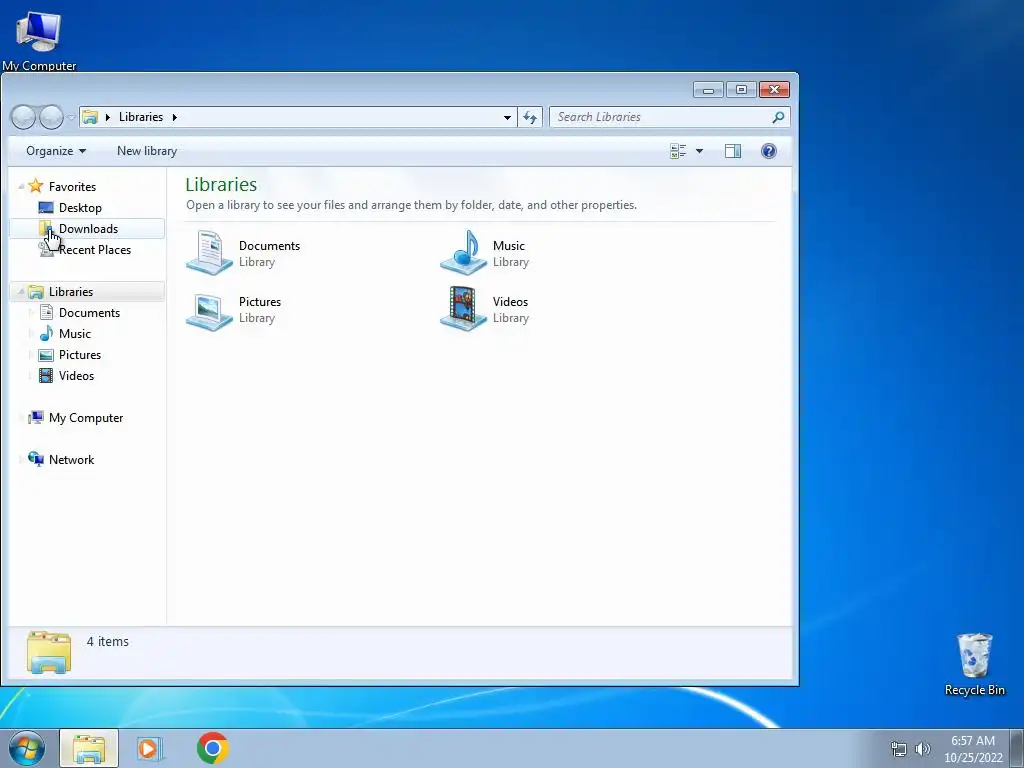Click Windows Explorer taskbar icon
Viewport: 1024px width, 768px height.
[89, 748]
